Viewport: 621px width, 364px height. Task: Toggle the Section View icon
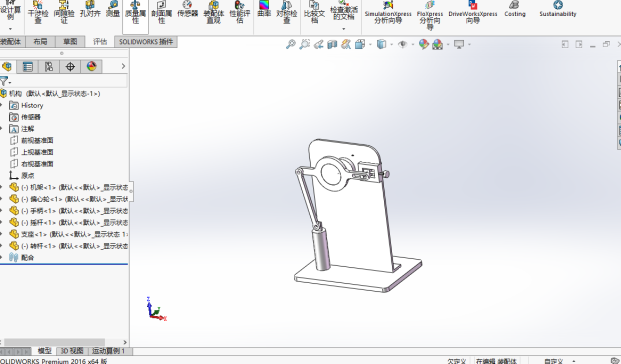pyautogui.click(x=332, y=44)
